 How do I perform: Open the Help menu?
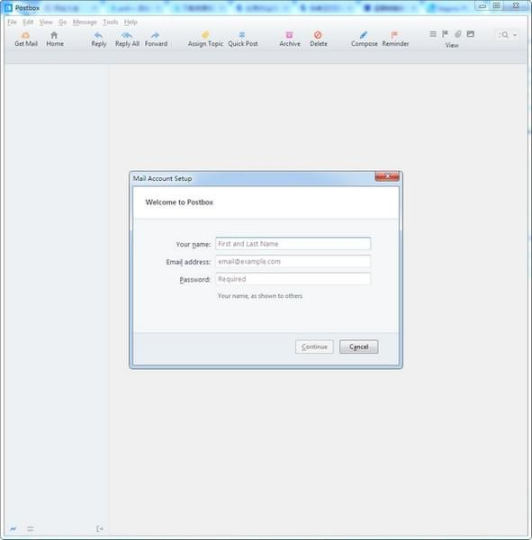coord(131,22)
